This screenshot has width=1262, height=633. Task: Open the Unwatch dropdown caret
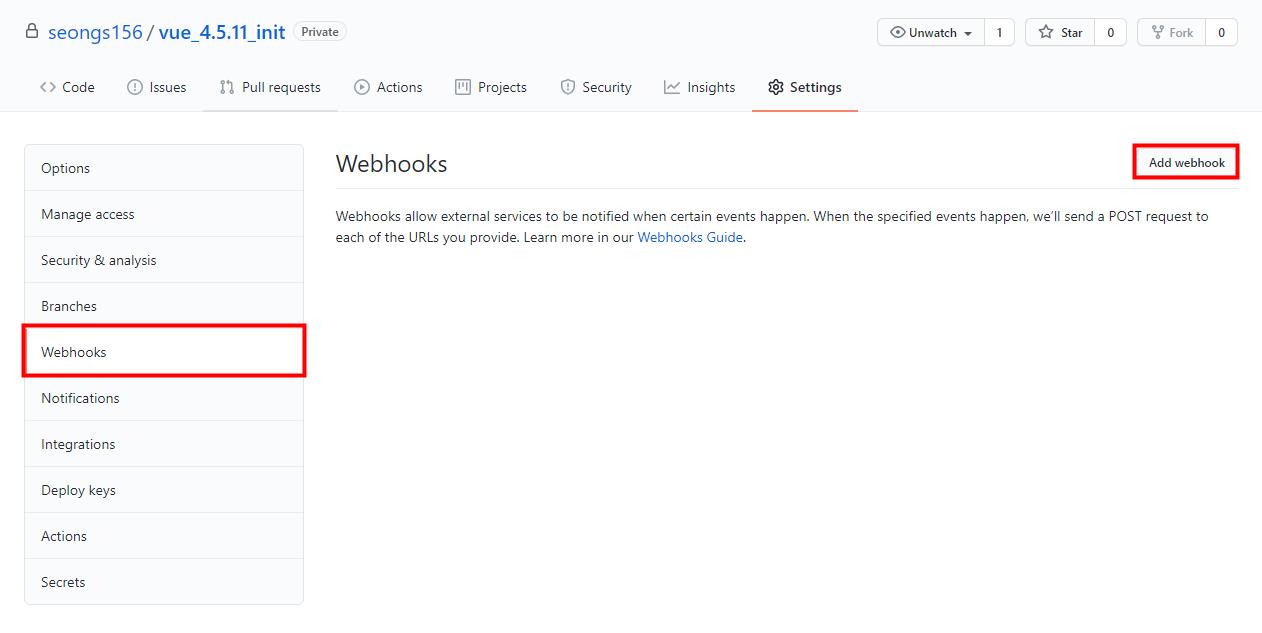968,33
